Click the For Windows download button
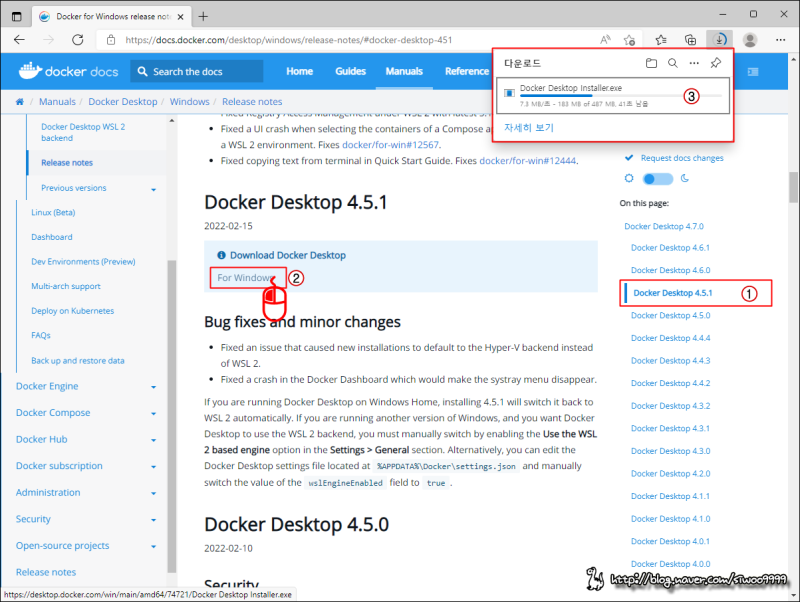 (247, 278)
